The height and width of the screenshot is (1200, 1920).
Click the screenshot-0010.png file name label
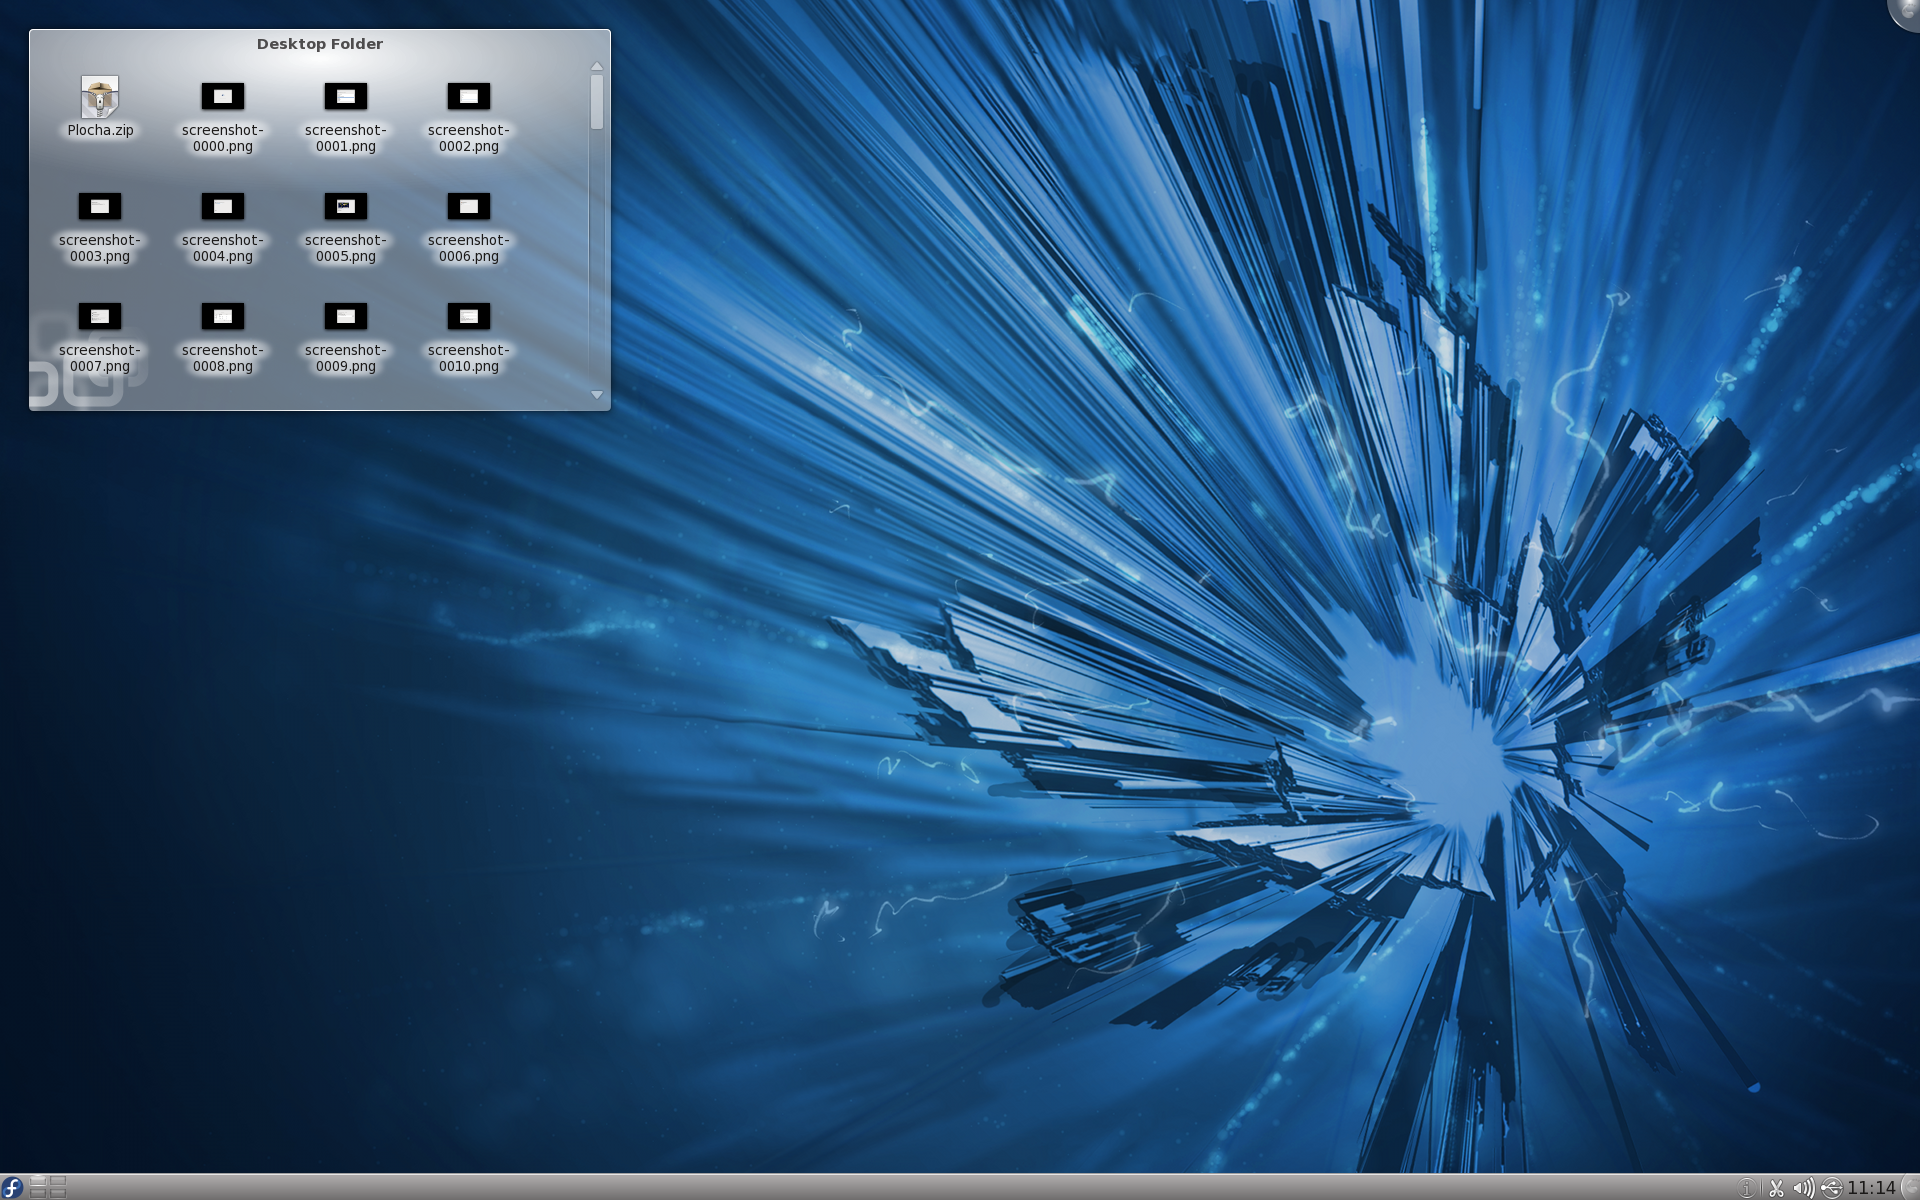pyautogui.click(x=469, y=358)
